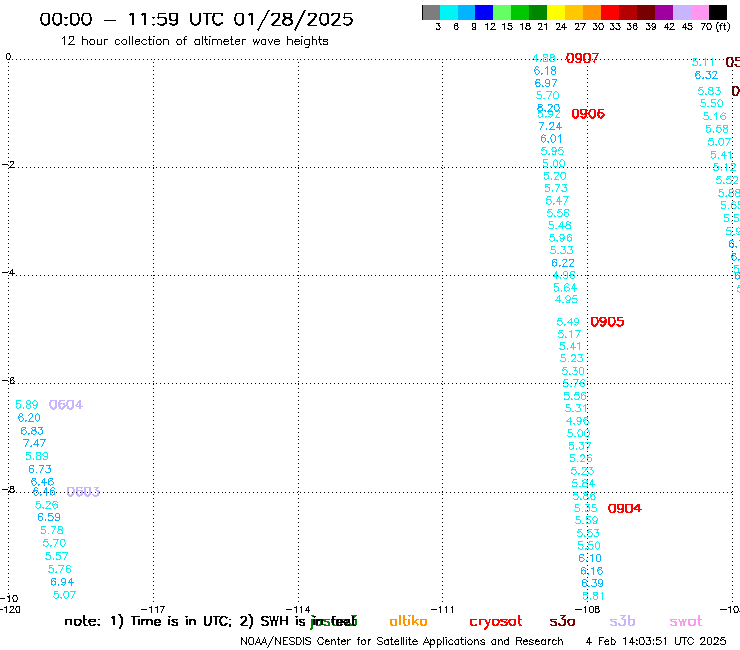The image size is (740, 650).
Task: Click the value 5.49 beside 0905
Action: pos(568,322)
